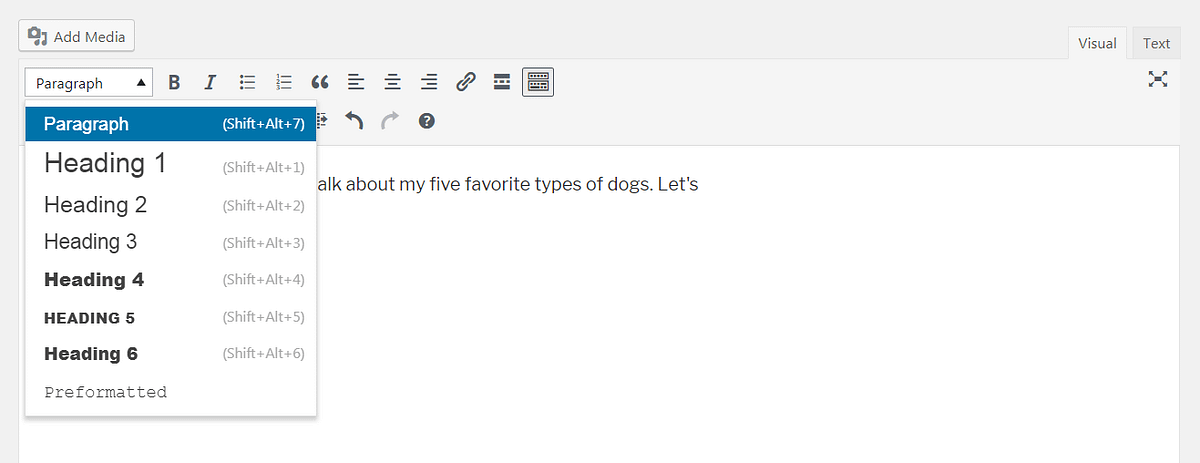The image size is (1200, 463).
Task: Pick the Preformatted format option
Action: (106, 392)
